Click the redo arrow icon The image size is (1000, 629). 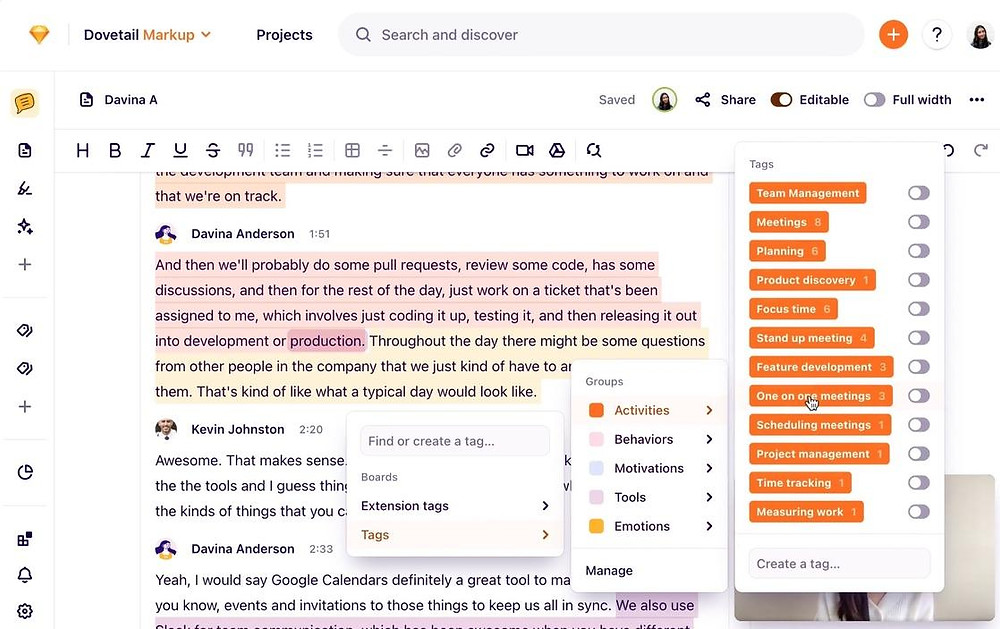point(980,151)
